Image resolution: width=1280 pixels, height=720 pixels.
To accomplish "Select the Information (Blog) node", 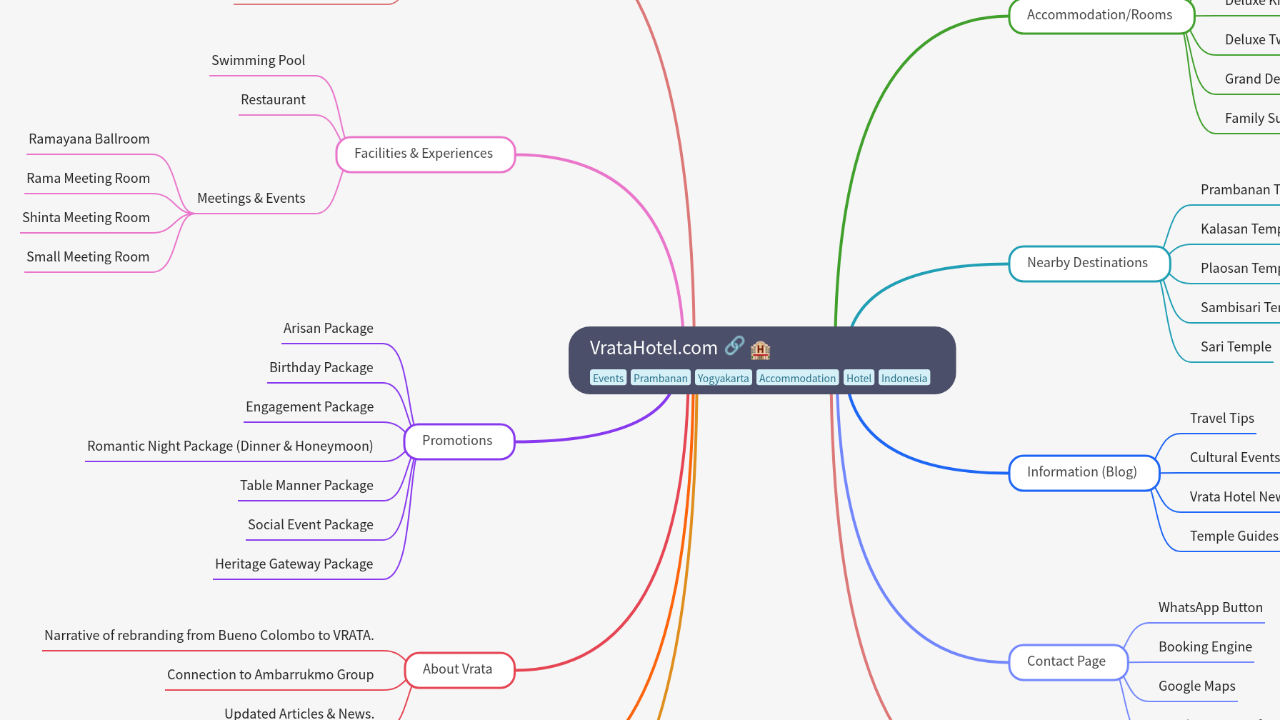I will click(1083, 472).
